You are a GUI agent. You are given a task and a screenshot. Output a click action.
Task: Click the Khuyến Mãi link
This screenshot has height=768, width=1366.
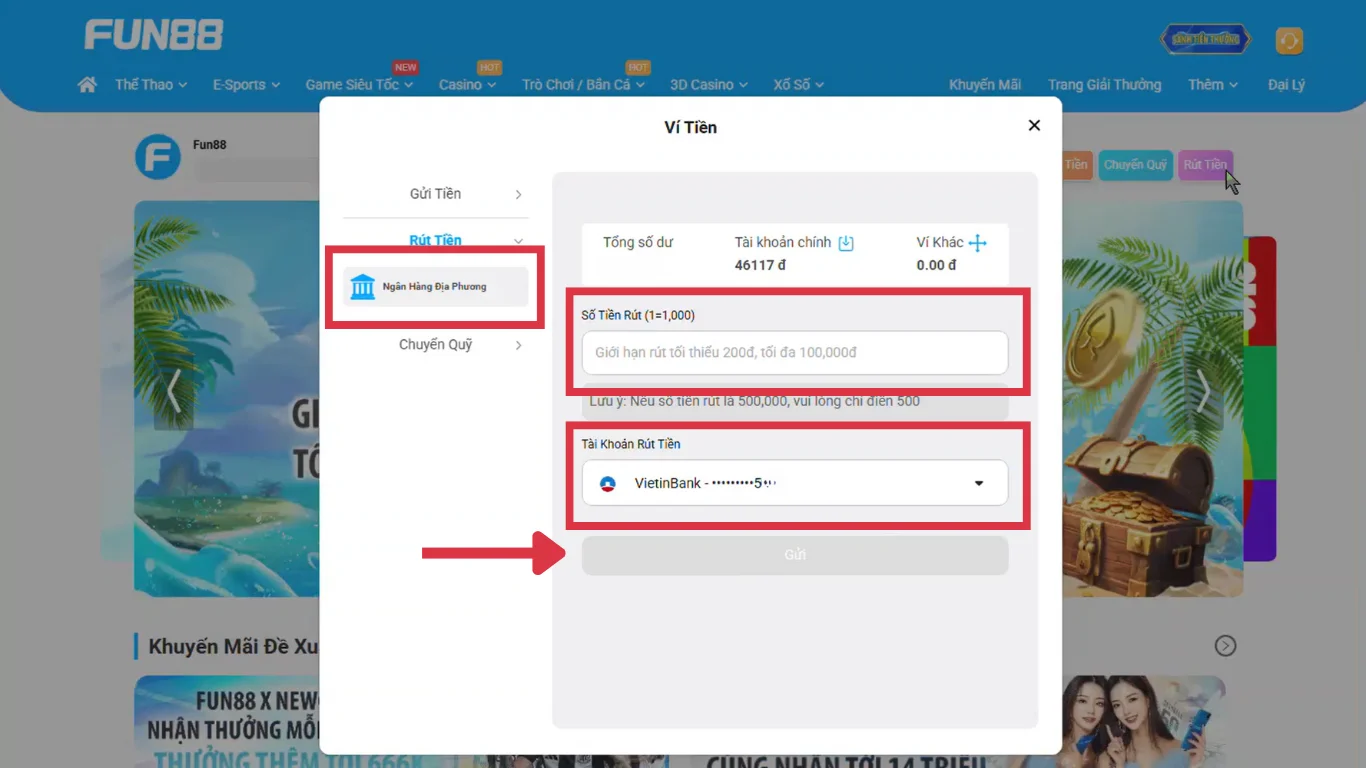pyautogui.click(x=985, y=85)
